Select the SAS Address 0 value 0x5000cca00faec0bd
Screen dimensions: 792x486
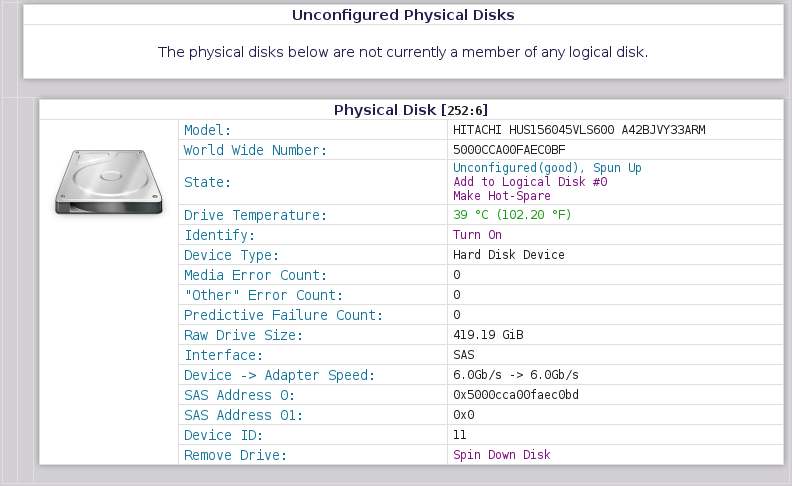click(515, 395)
